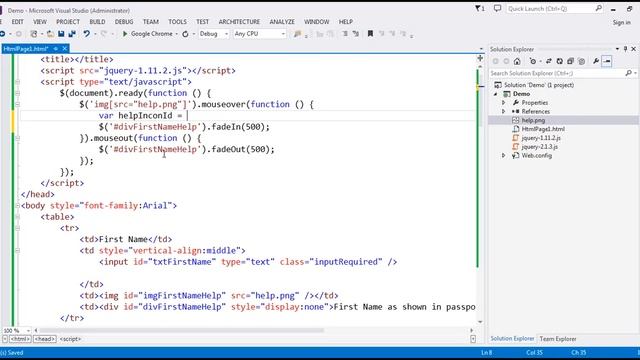Click the bookmark icon in toolbar
Image resolution: width=640 pixels, height=360 pixels.
(x=370, y=34)
